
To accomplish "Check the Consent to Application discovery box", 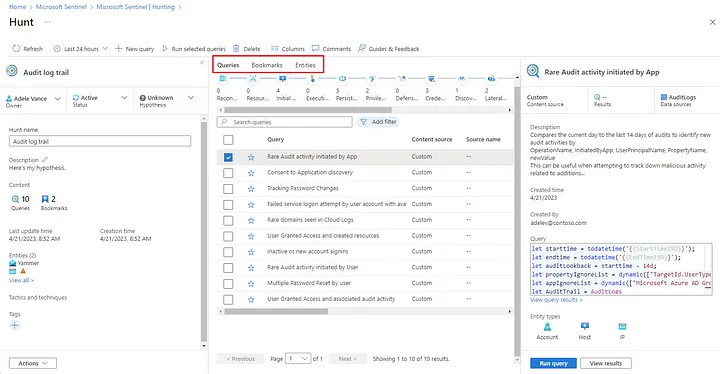I will 228,173.
